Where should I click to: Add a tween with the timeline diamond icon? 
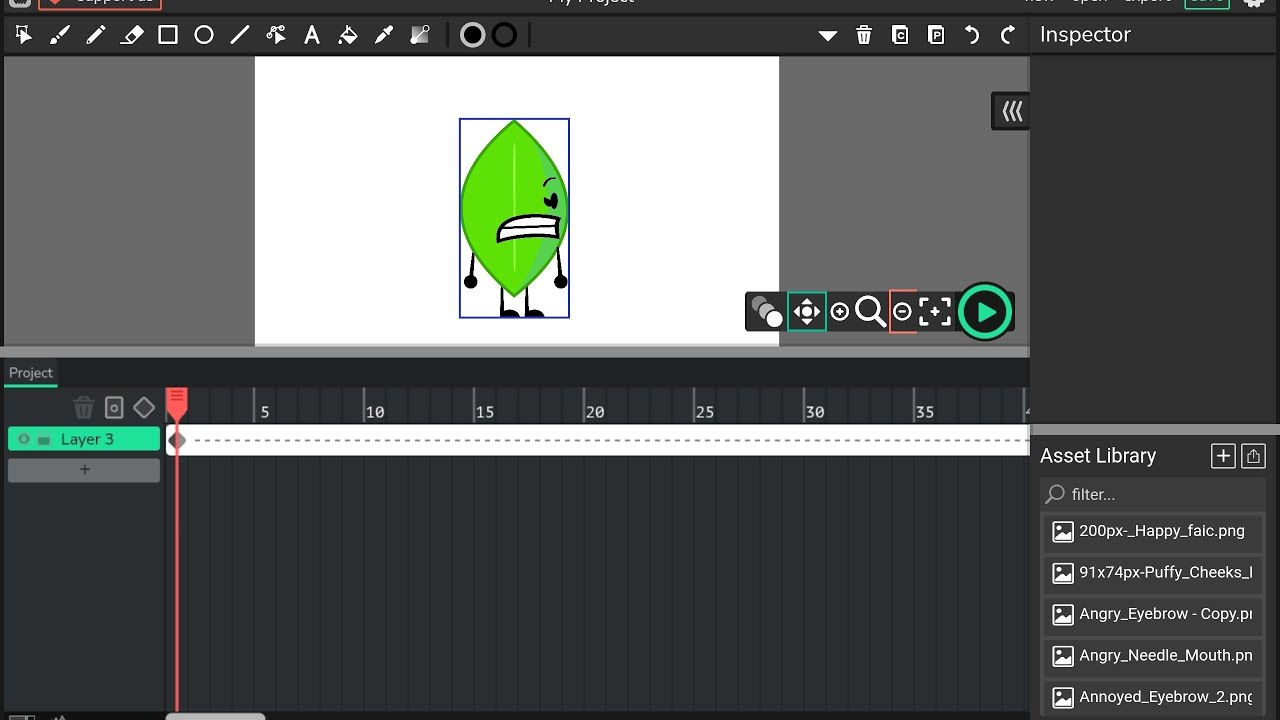144,408
